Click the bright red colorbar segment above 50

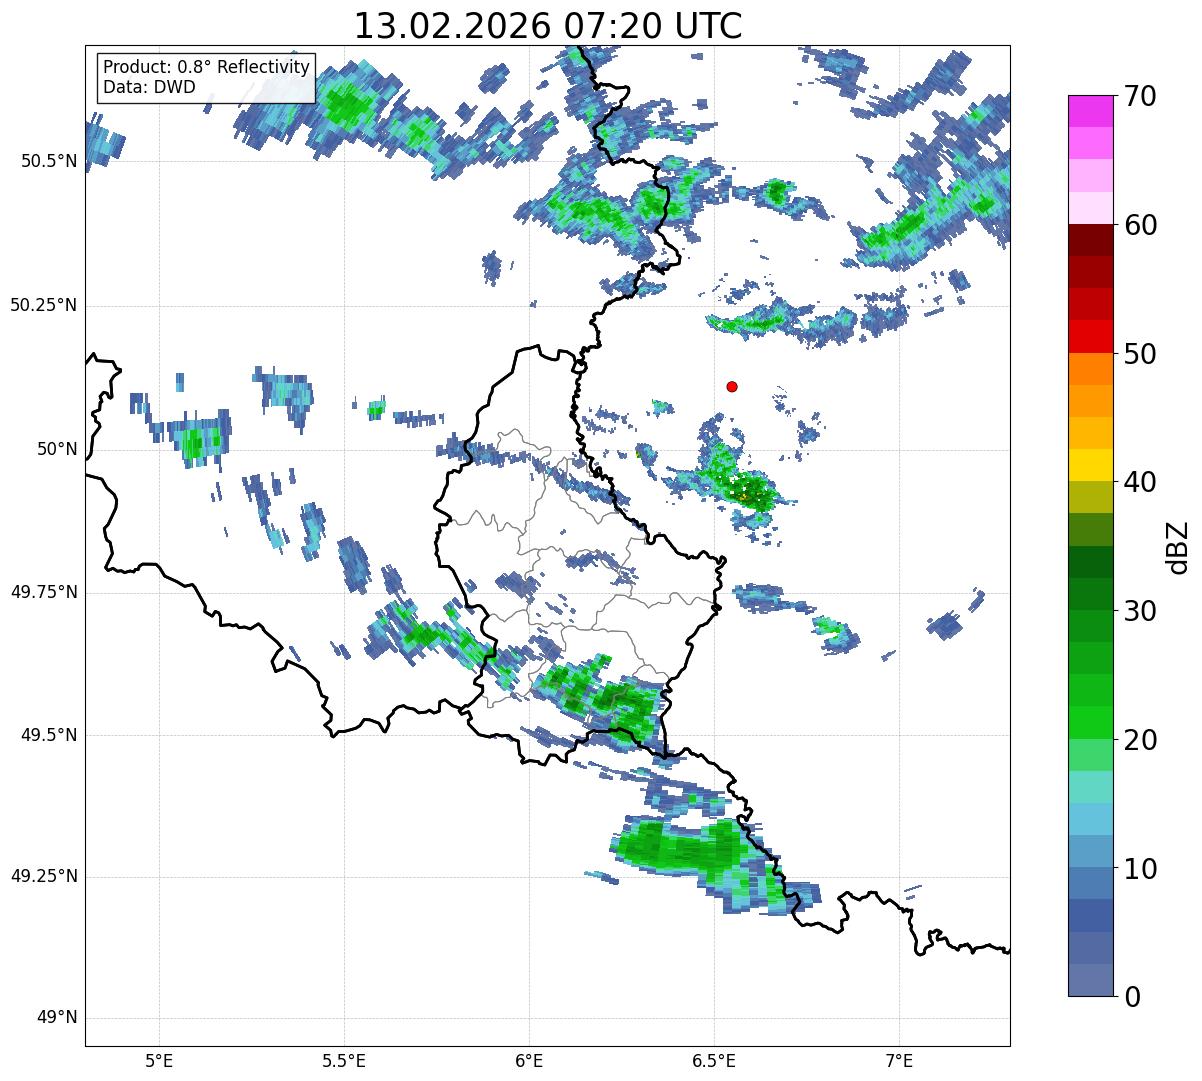[x=1090, y=336]
